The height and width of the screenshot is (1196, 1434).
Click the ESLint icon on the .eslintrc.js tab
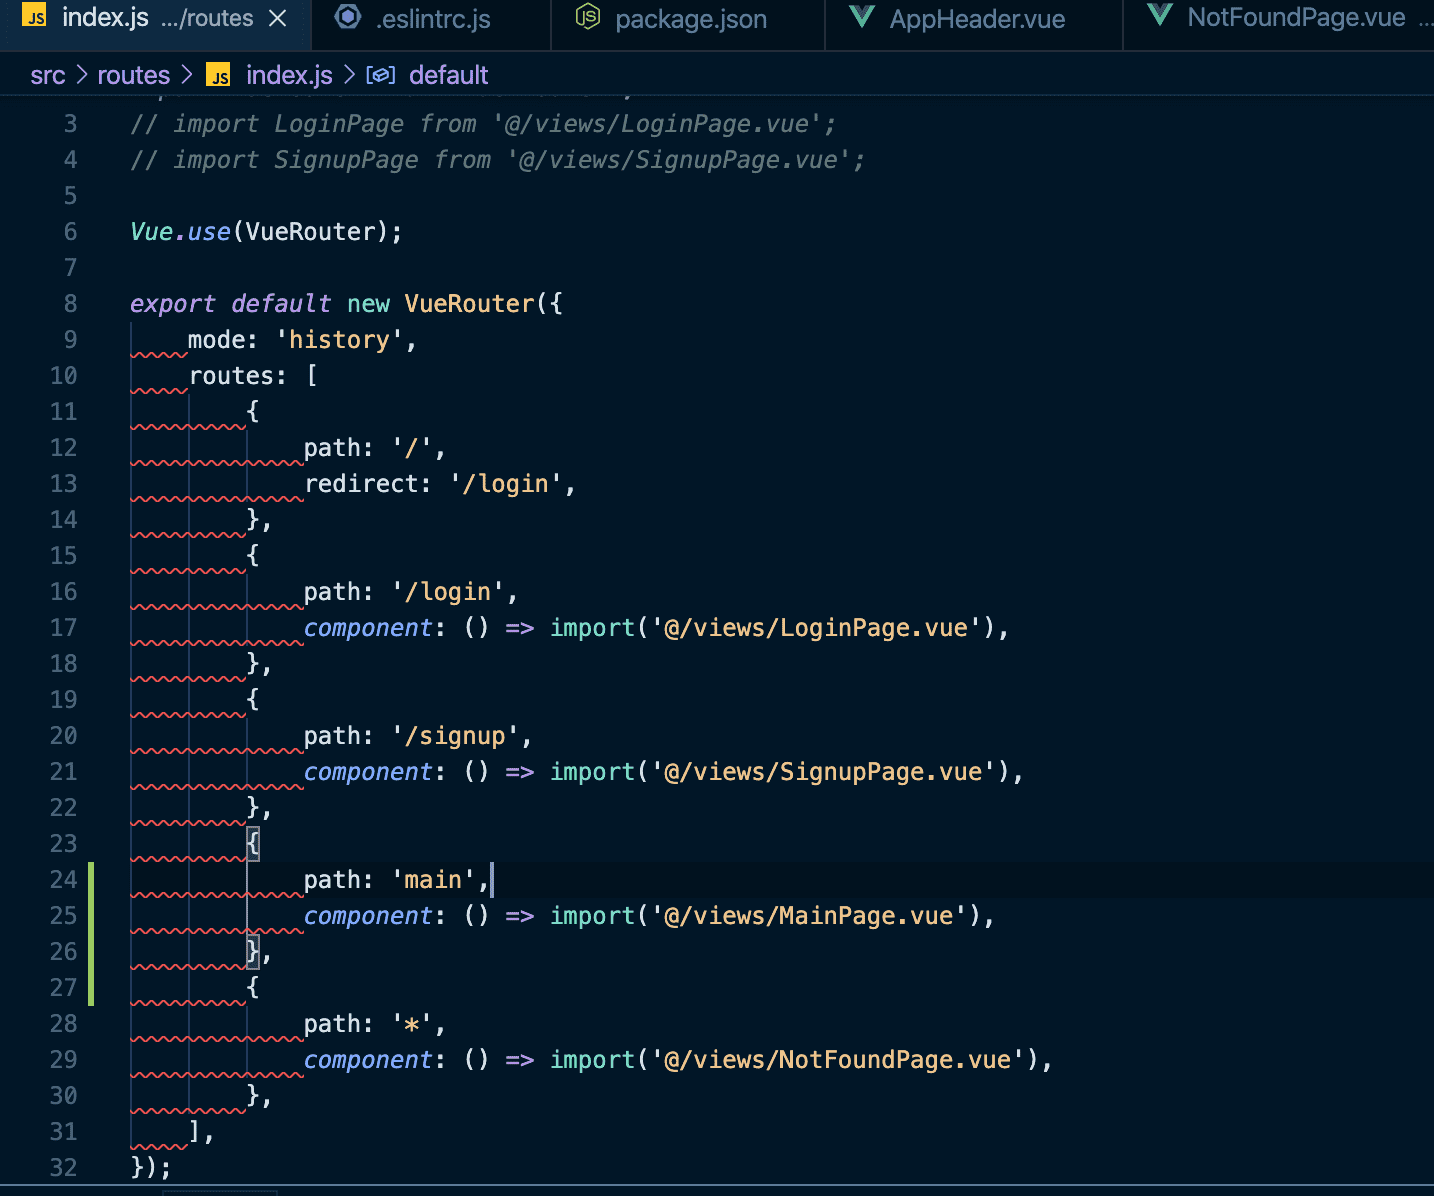coord(348,17)
